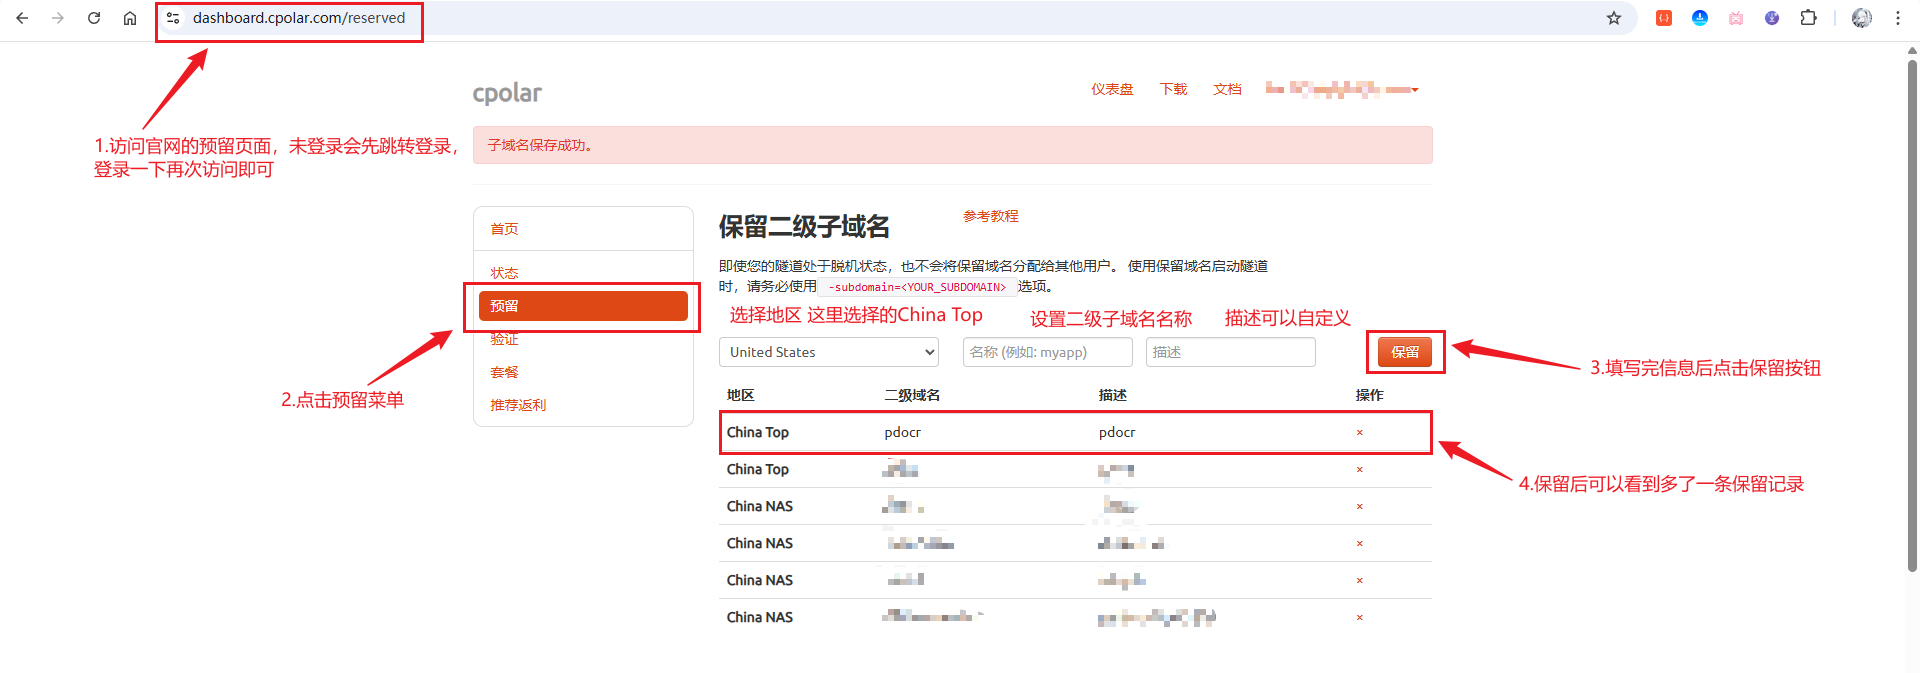Open the red bracket extension icon
Screen dimensions: 1920x673
click(1664, 18)
